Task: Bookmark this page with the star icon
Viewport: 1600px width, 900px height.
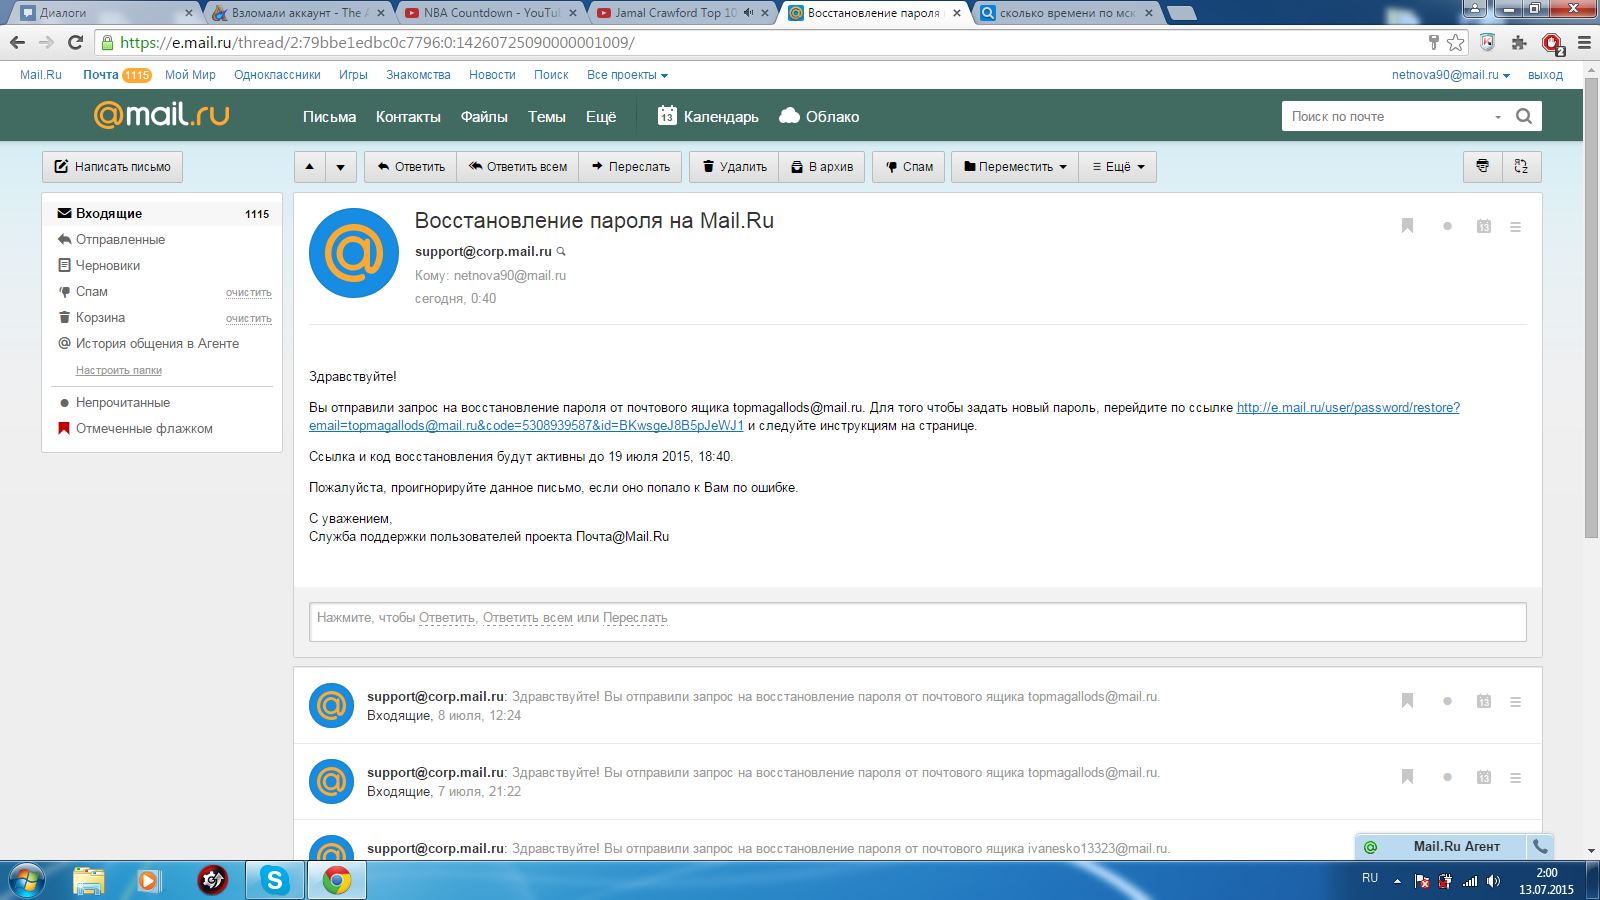Action: tap(1456, 42)
